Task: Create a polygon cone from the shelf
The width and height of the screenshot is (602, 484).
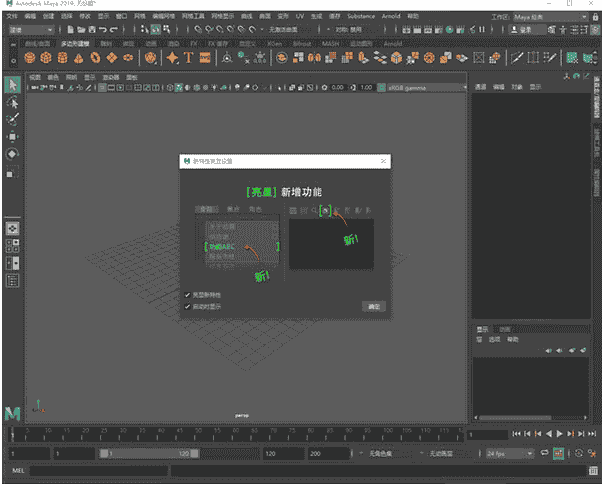Action: pos(79,58)
